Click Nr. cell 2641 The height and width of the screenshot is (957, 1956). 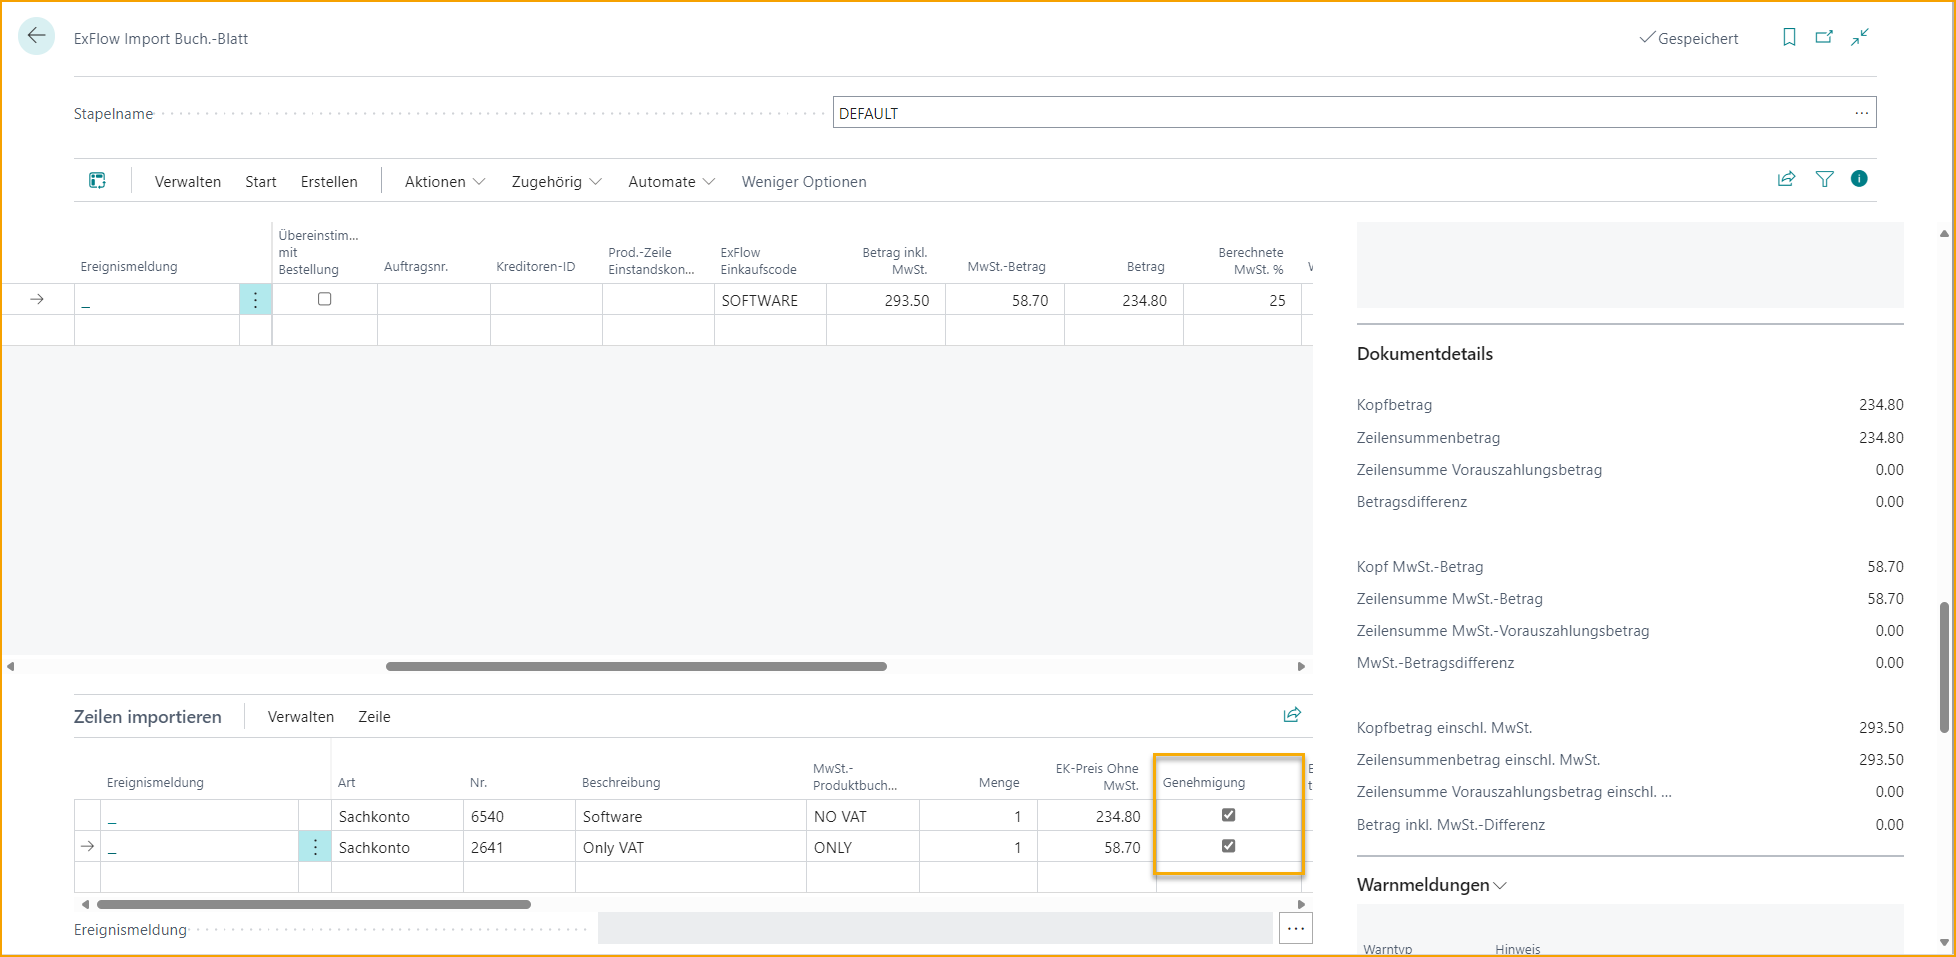pos(519,847)
